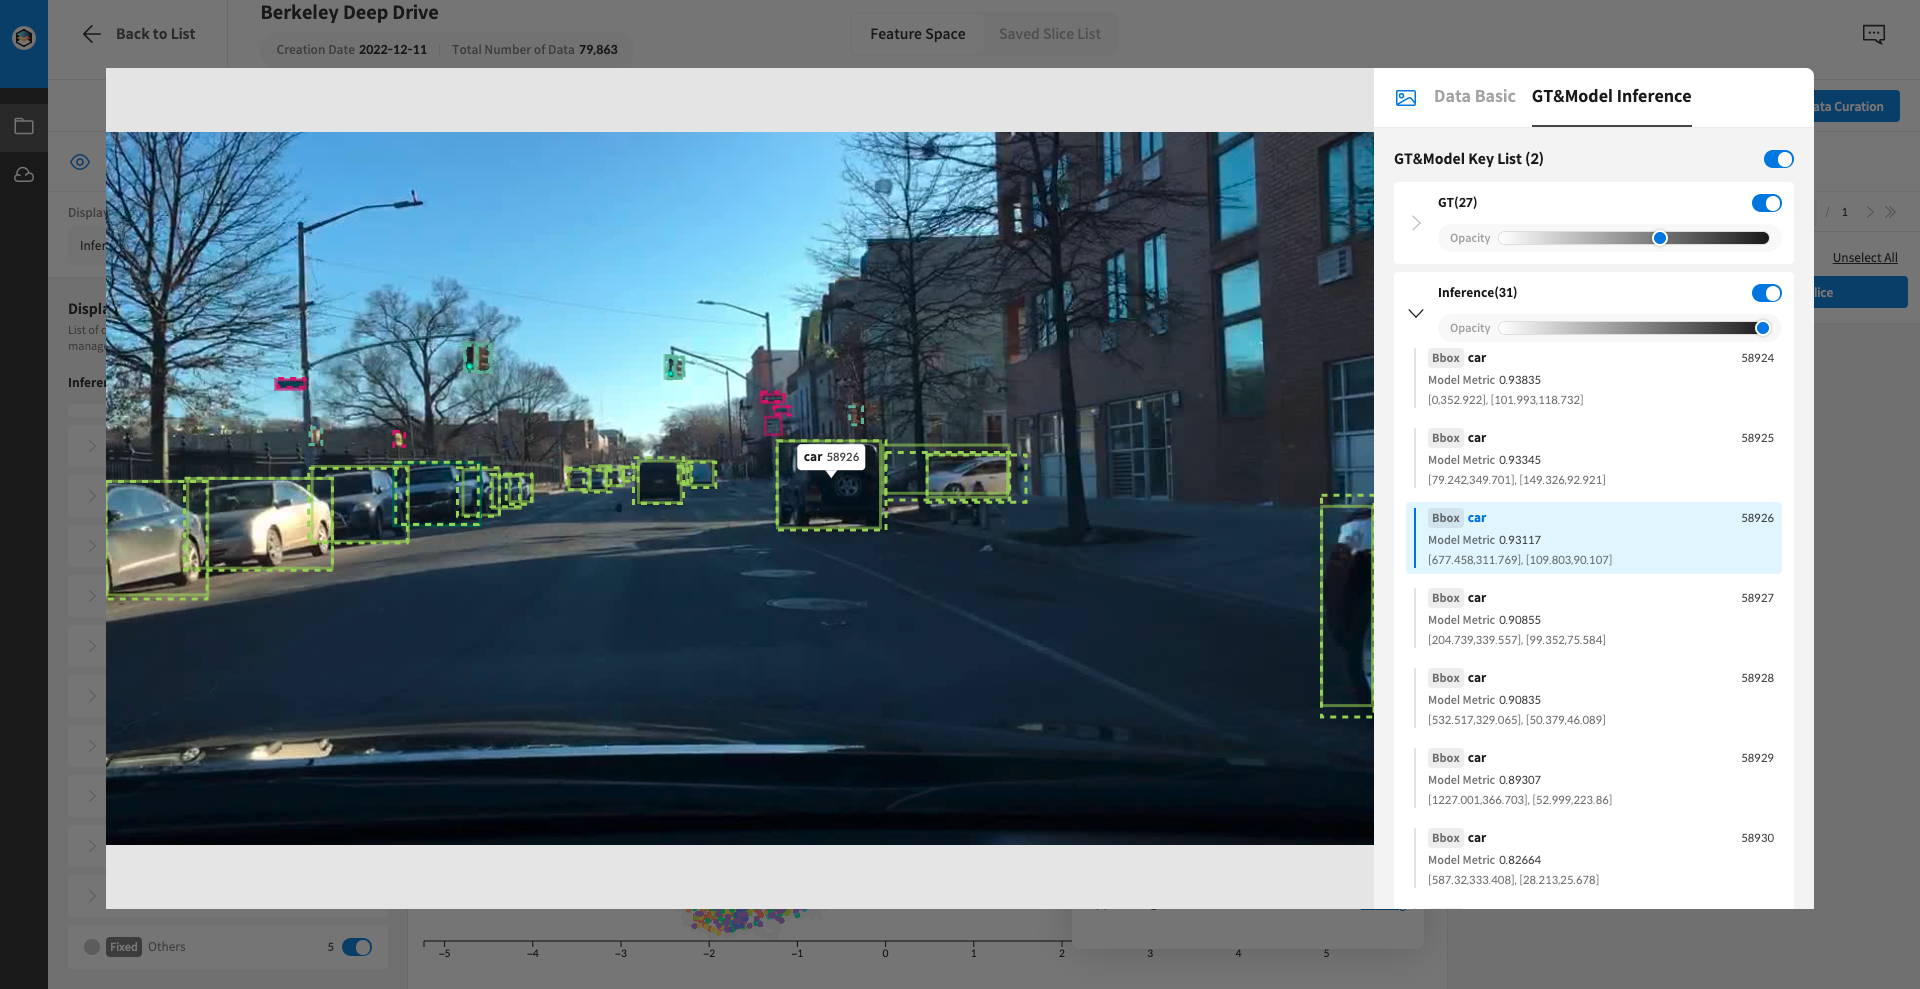The height and width of the screenshot is (989, 1920).
Task: Toggle the Inference(31) visibility switch
Action: coord(1766,293)
